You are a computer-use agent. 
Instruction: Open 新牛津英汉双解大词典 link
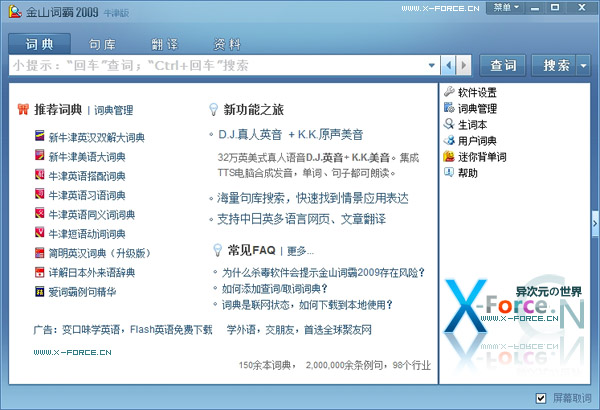tap(97, 137)
